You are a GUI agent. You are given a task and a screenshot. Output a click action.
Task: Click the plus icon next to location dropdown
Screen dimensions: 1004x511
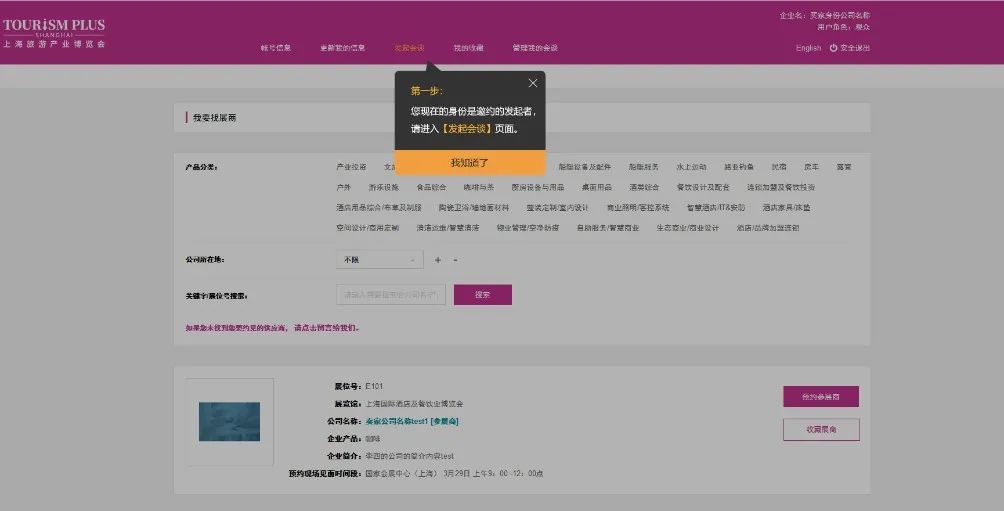(x=438, y=260)
